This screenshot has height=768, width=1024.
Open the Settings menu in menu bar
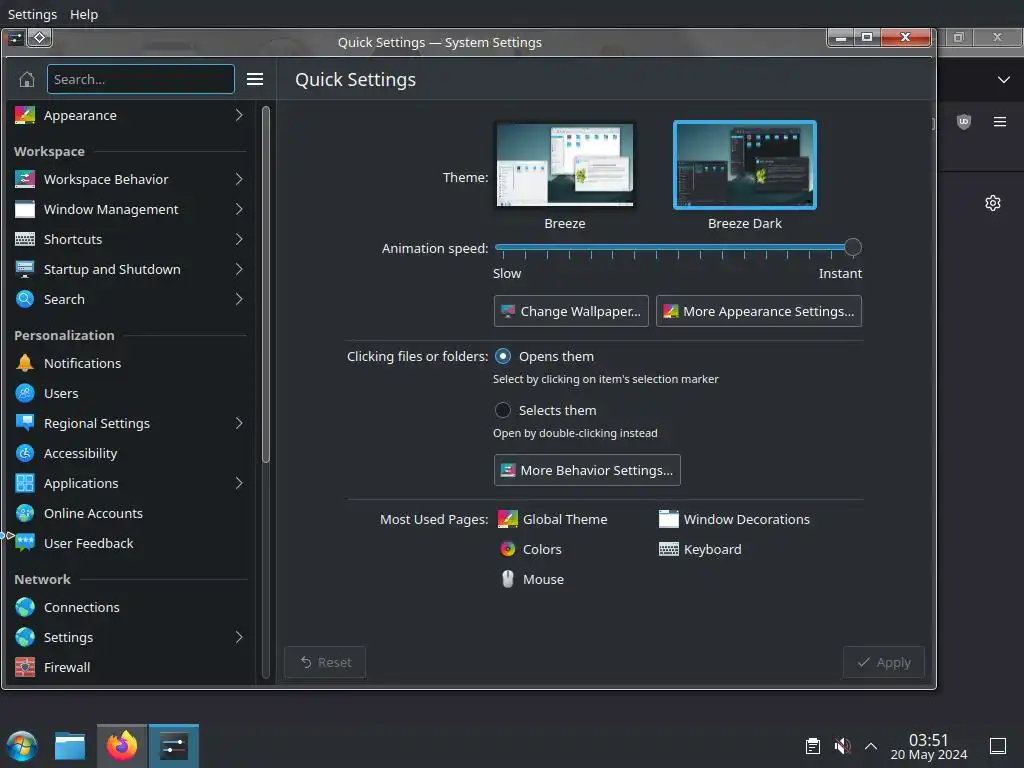[x=32, y=14]
